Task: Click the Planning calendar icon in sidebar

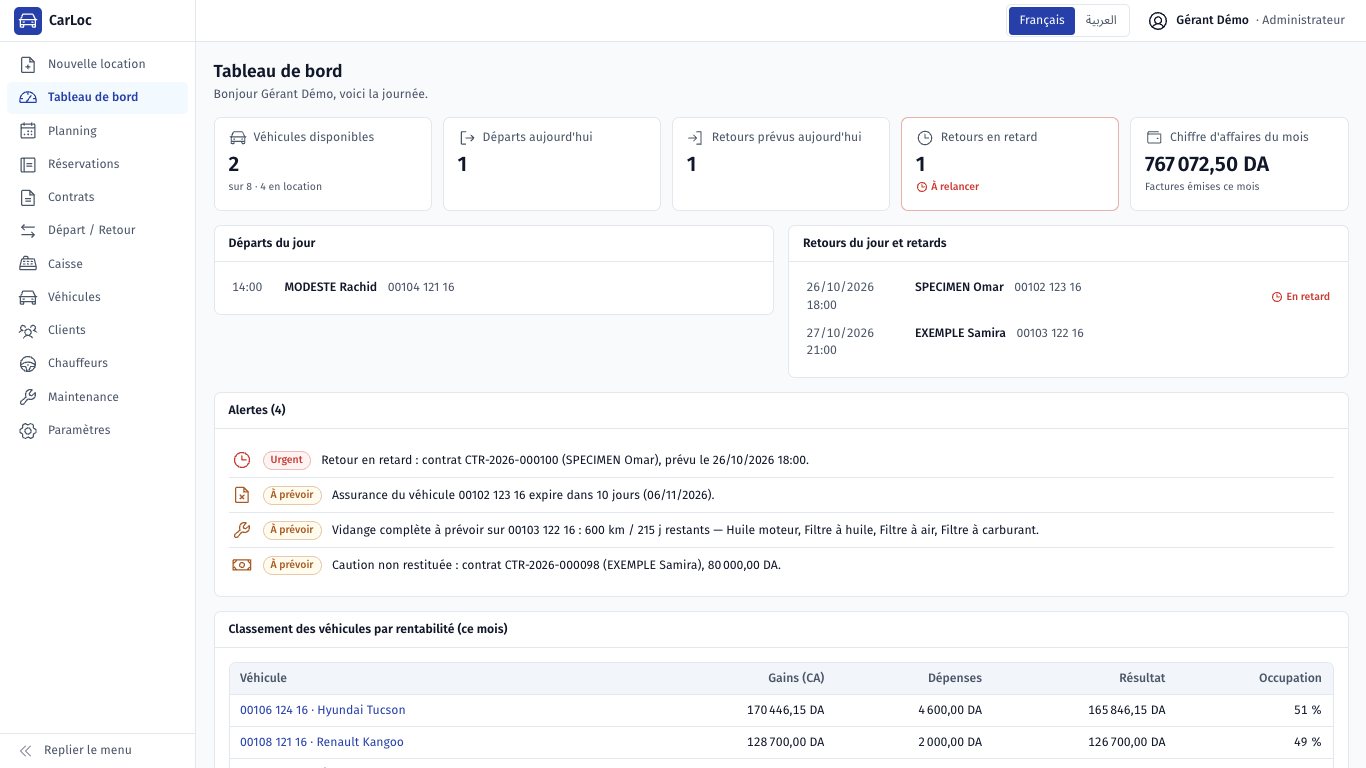Action: click(x=28, y=131)
